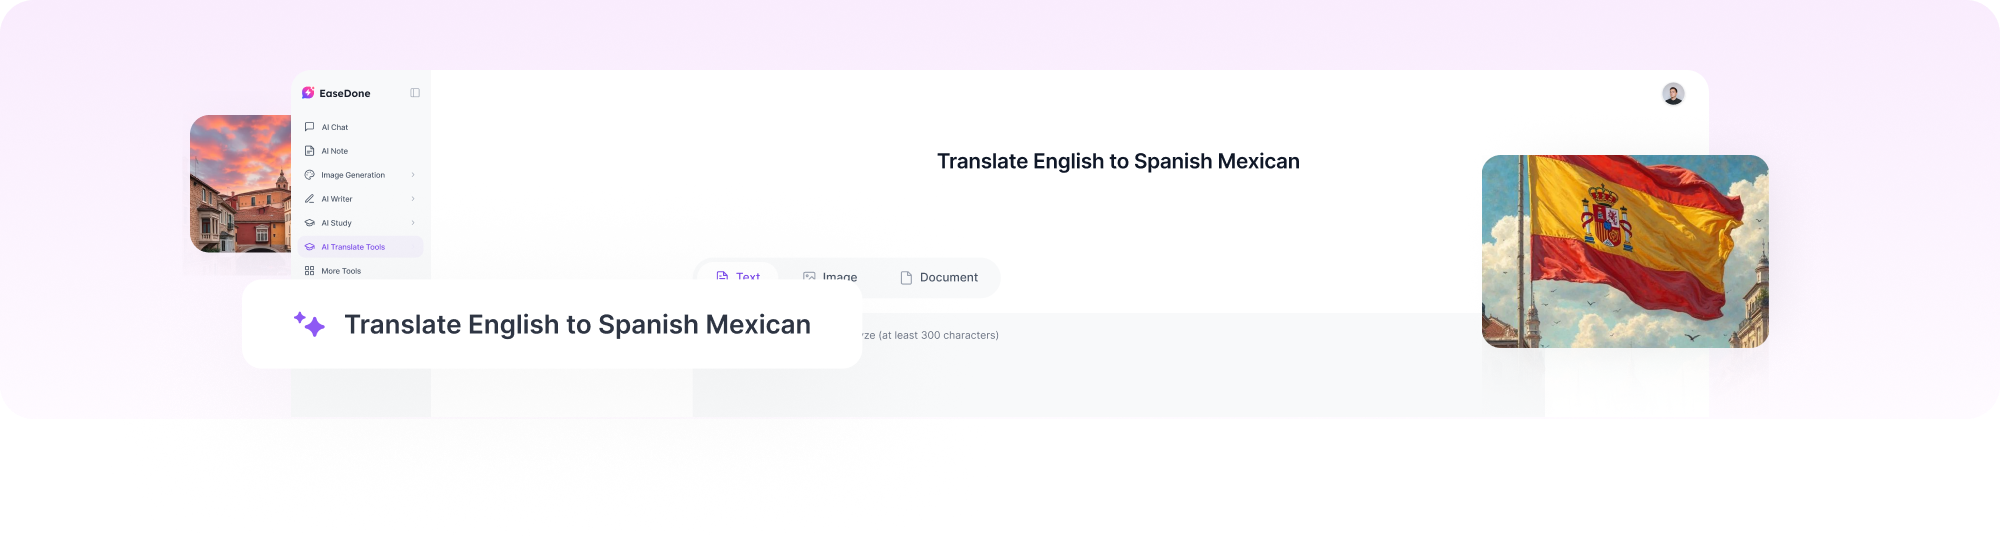Click the Spanish flag image
The height and width of the screenshot is (538, 2000).
click(x=1625, y=251)
